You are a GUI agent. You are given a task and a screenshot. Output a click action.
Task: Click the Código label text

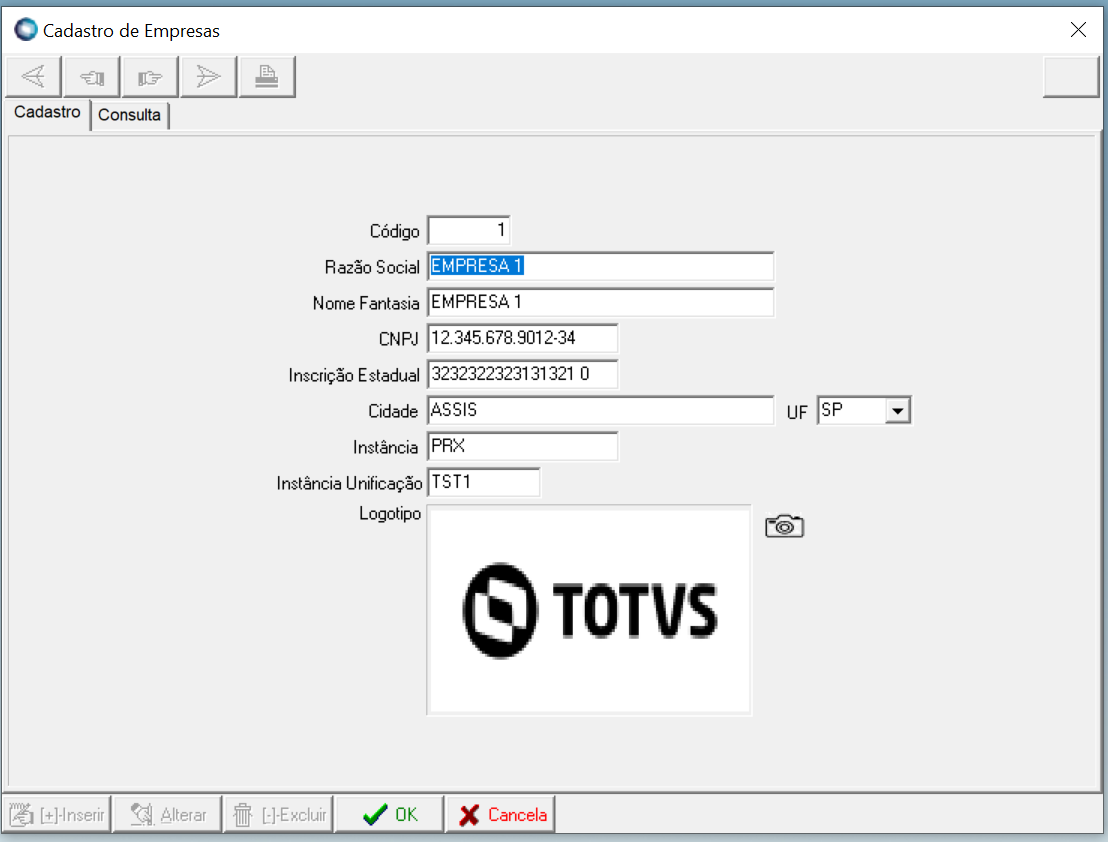(395, 231)
